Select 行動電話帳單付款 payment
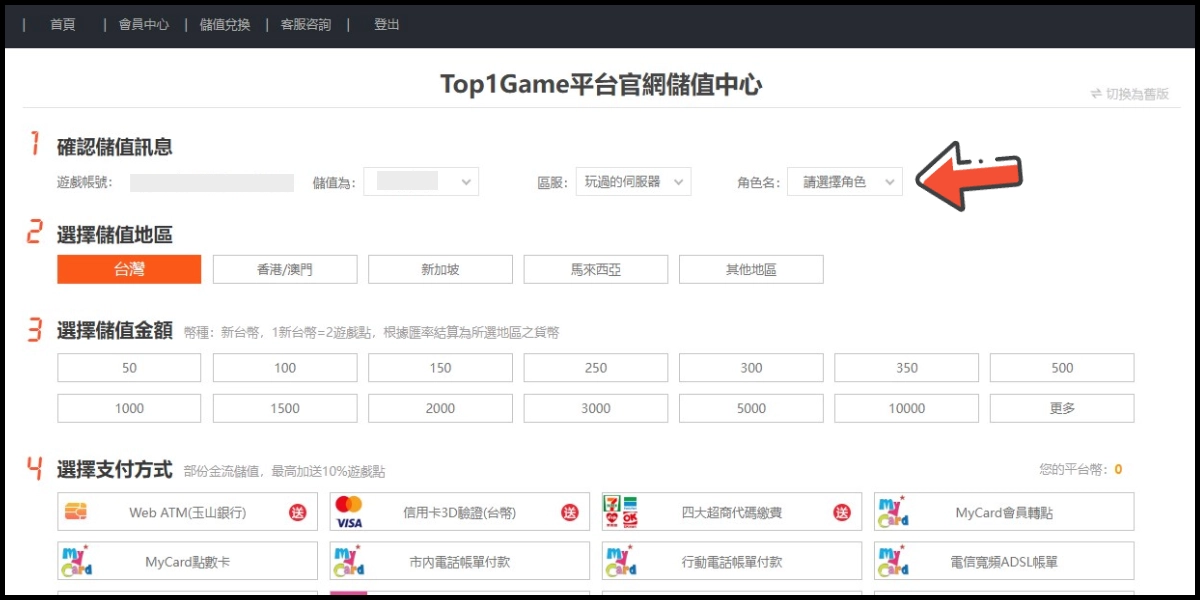This screenshot has height=600, width=1200. pyautogui.click(x=732, y=561)
